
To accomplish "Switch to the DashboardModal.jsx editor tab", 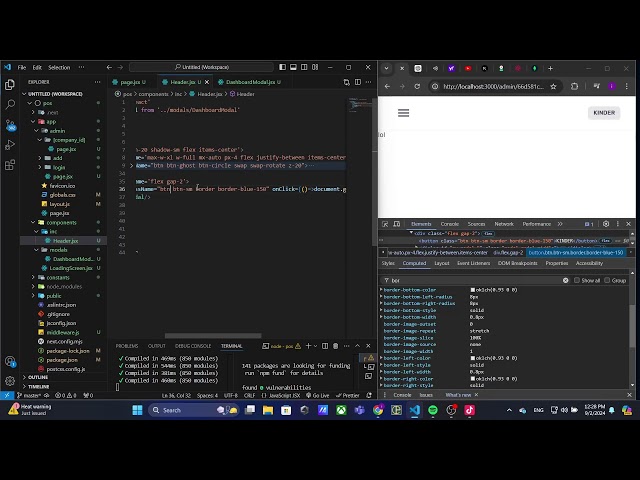I will pyautogui.click(x=250, y=82).
